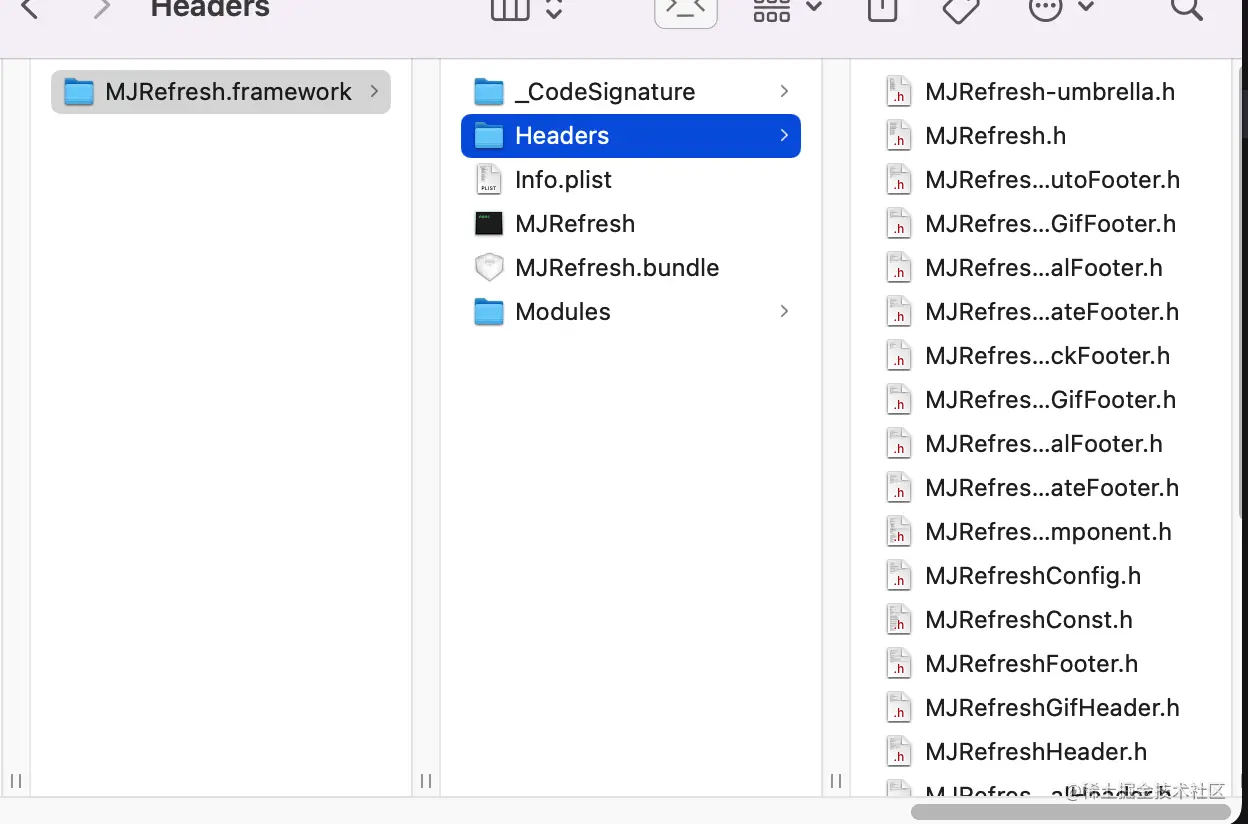The image size is (1248, 824).
Task: Select the Info.plist file icon
Action: [x=488, y=180]
